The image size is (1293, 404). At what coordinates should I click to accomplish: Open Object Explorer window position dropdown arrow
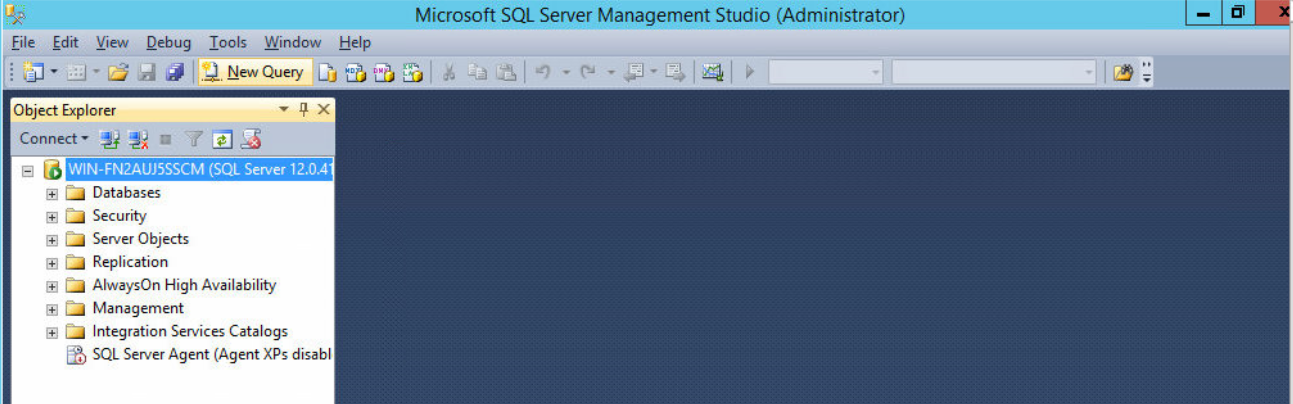tap(284, 110)
